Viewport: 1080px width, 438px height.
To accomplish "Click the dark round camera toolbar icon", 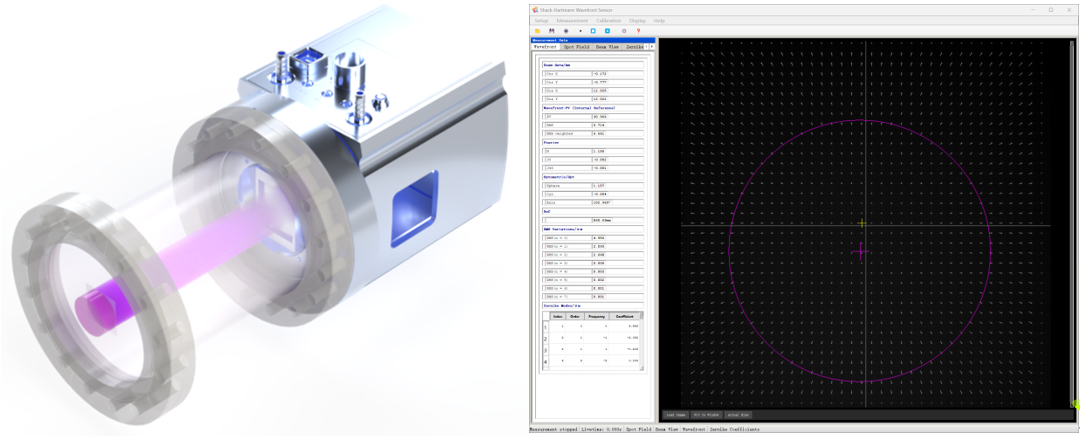I will (x=566, y=31).
